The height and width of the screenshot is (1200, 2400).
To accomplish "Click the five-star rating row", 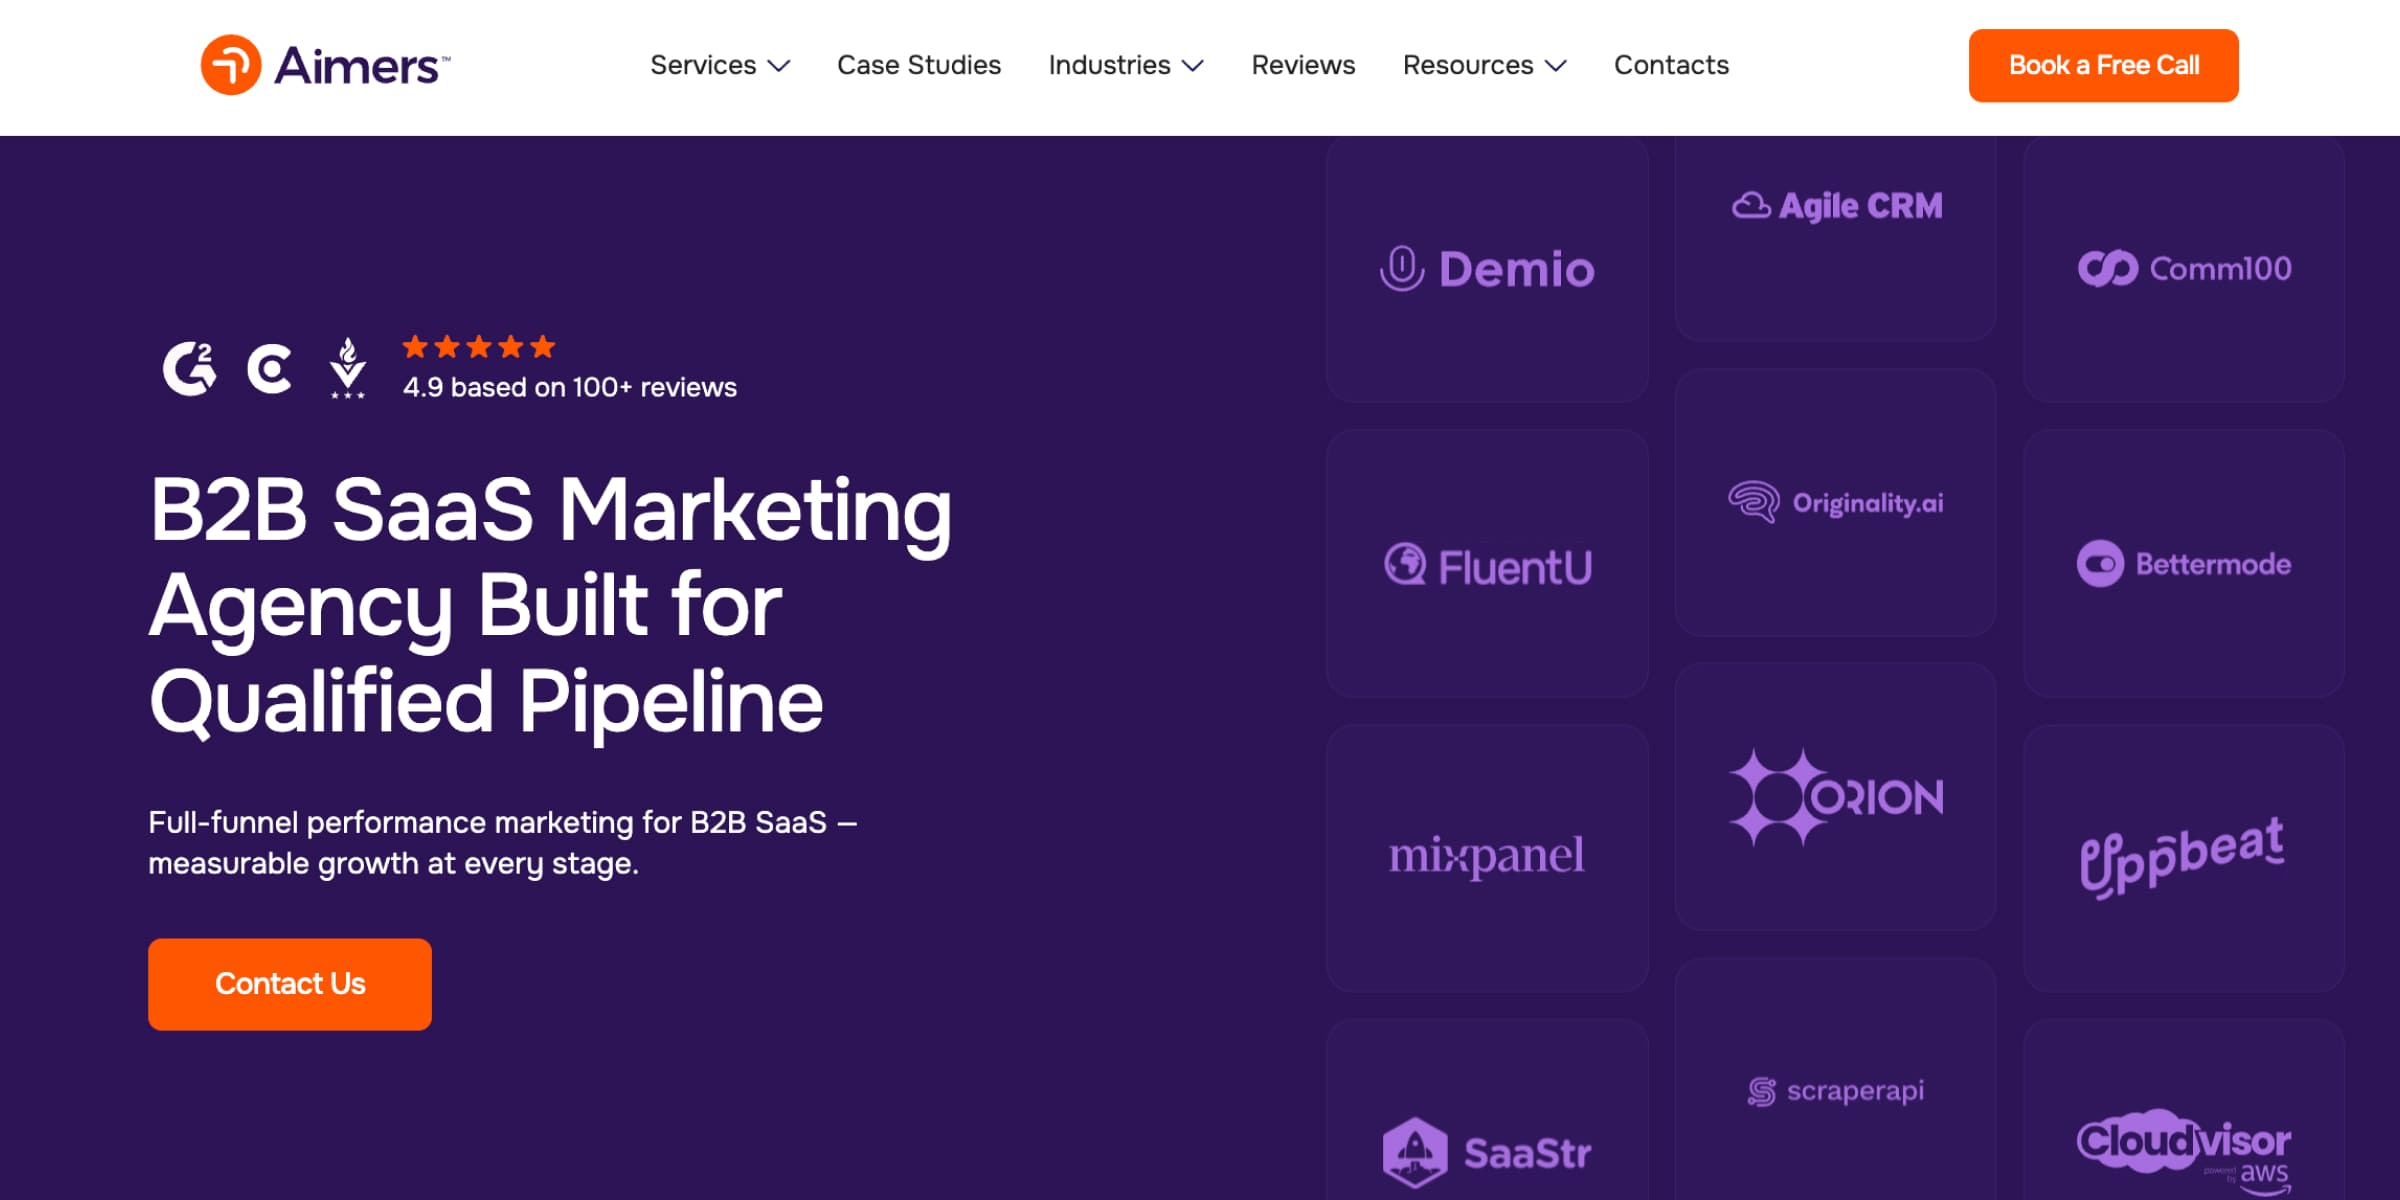I will click(479, 347).
